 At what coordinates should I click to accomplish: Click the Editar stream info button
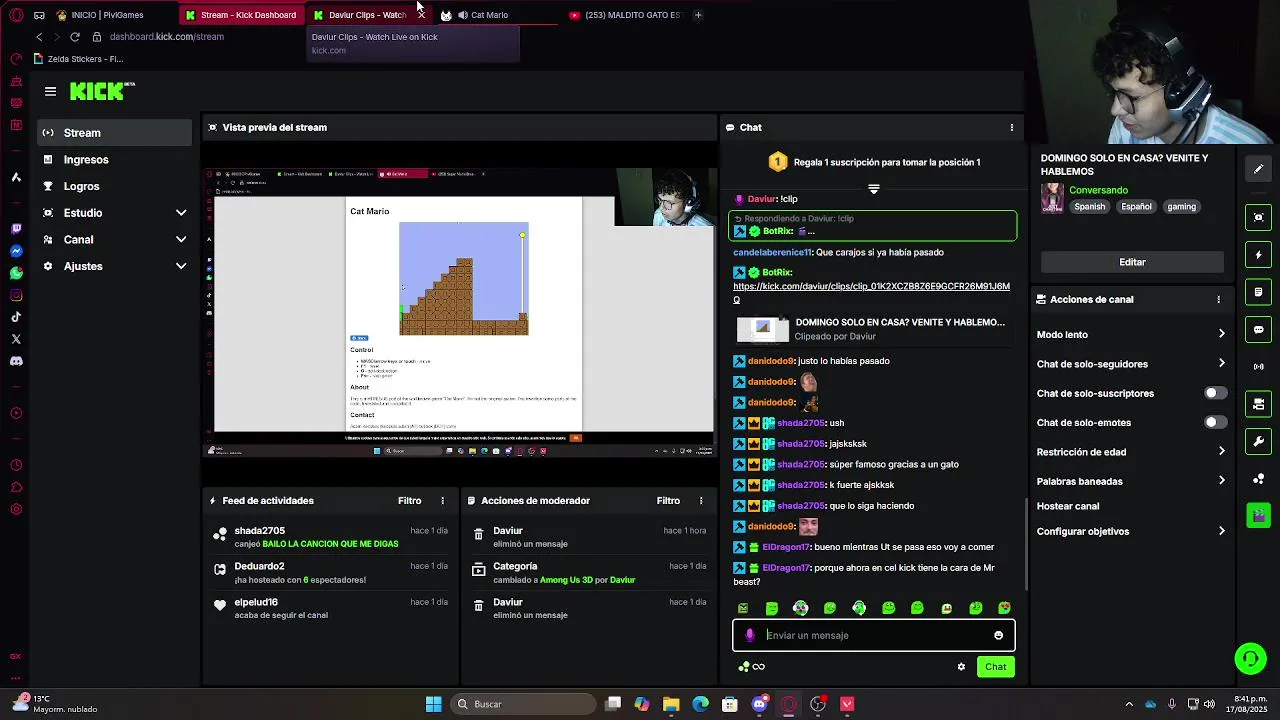point(1132,262)
